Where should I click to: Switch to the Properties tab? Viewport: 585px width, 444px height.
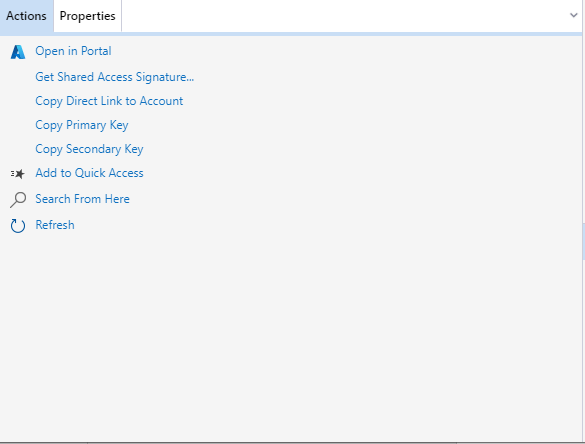[x=87, y=16]
